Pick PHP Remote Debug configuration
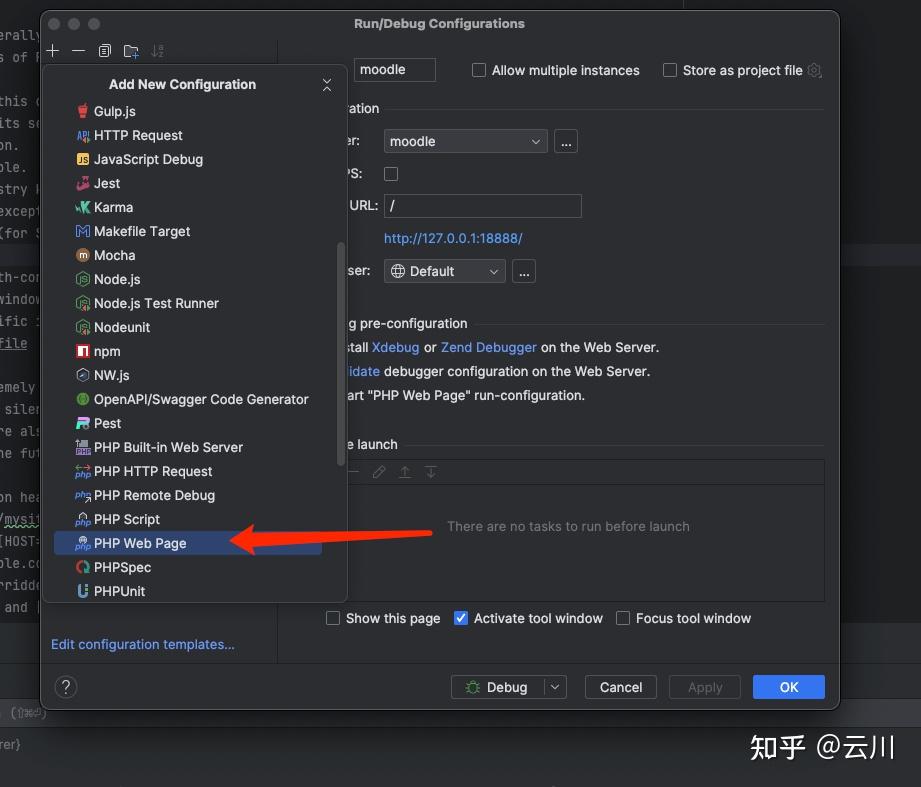This screenshot has width=921, height=787. (x=188, y=496)
